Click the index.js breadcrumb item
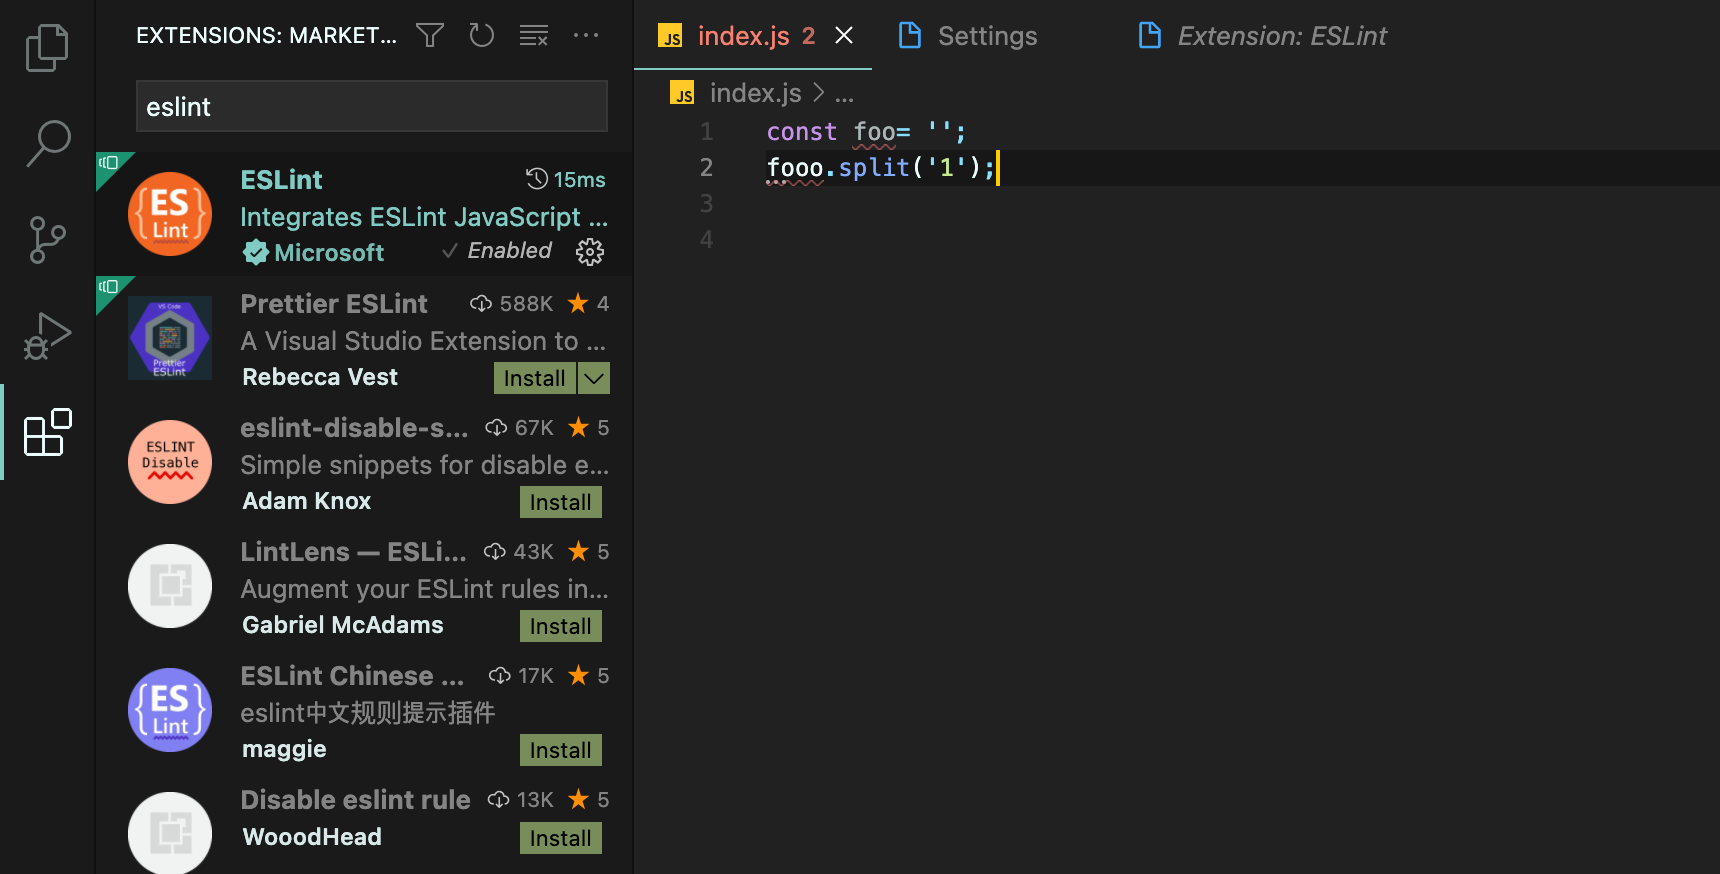The image size is (1720, 874). (x=756, y=93)
